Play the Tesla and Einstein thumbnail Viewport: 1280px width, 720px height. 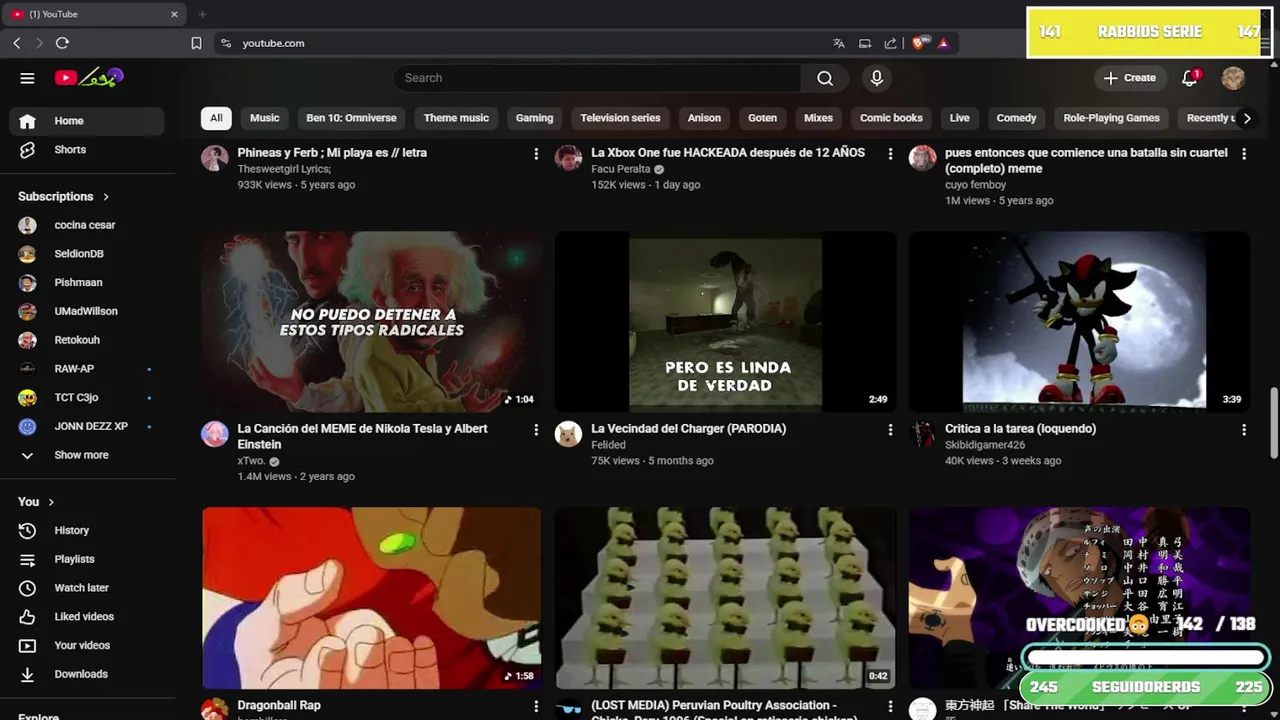click(x=372, y=322)
